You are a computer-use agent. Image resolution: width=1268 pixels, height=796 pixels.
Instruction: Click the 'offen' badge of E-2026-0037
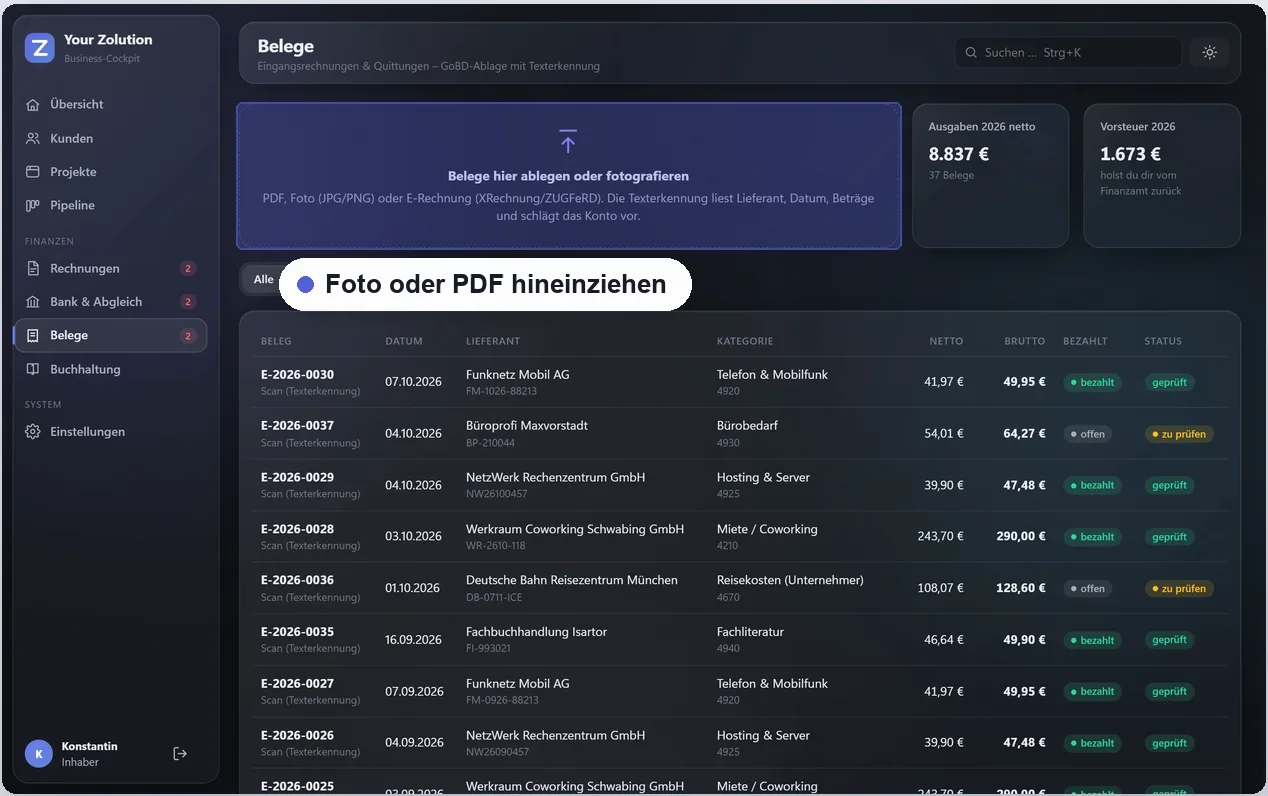tap(1087, 435)
